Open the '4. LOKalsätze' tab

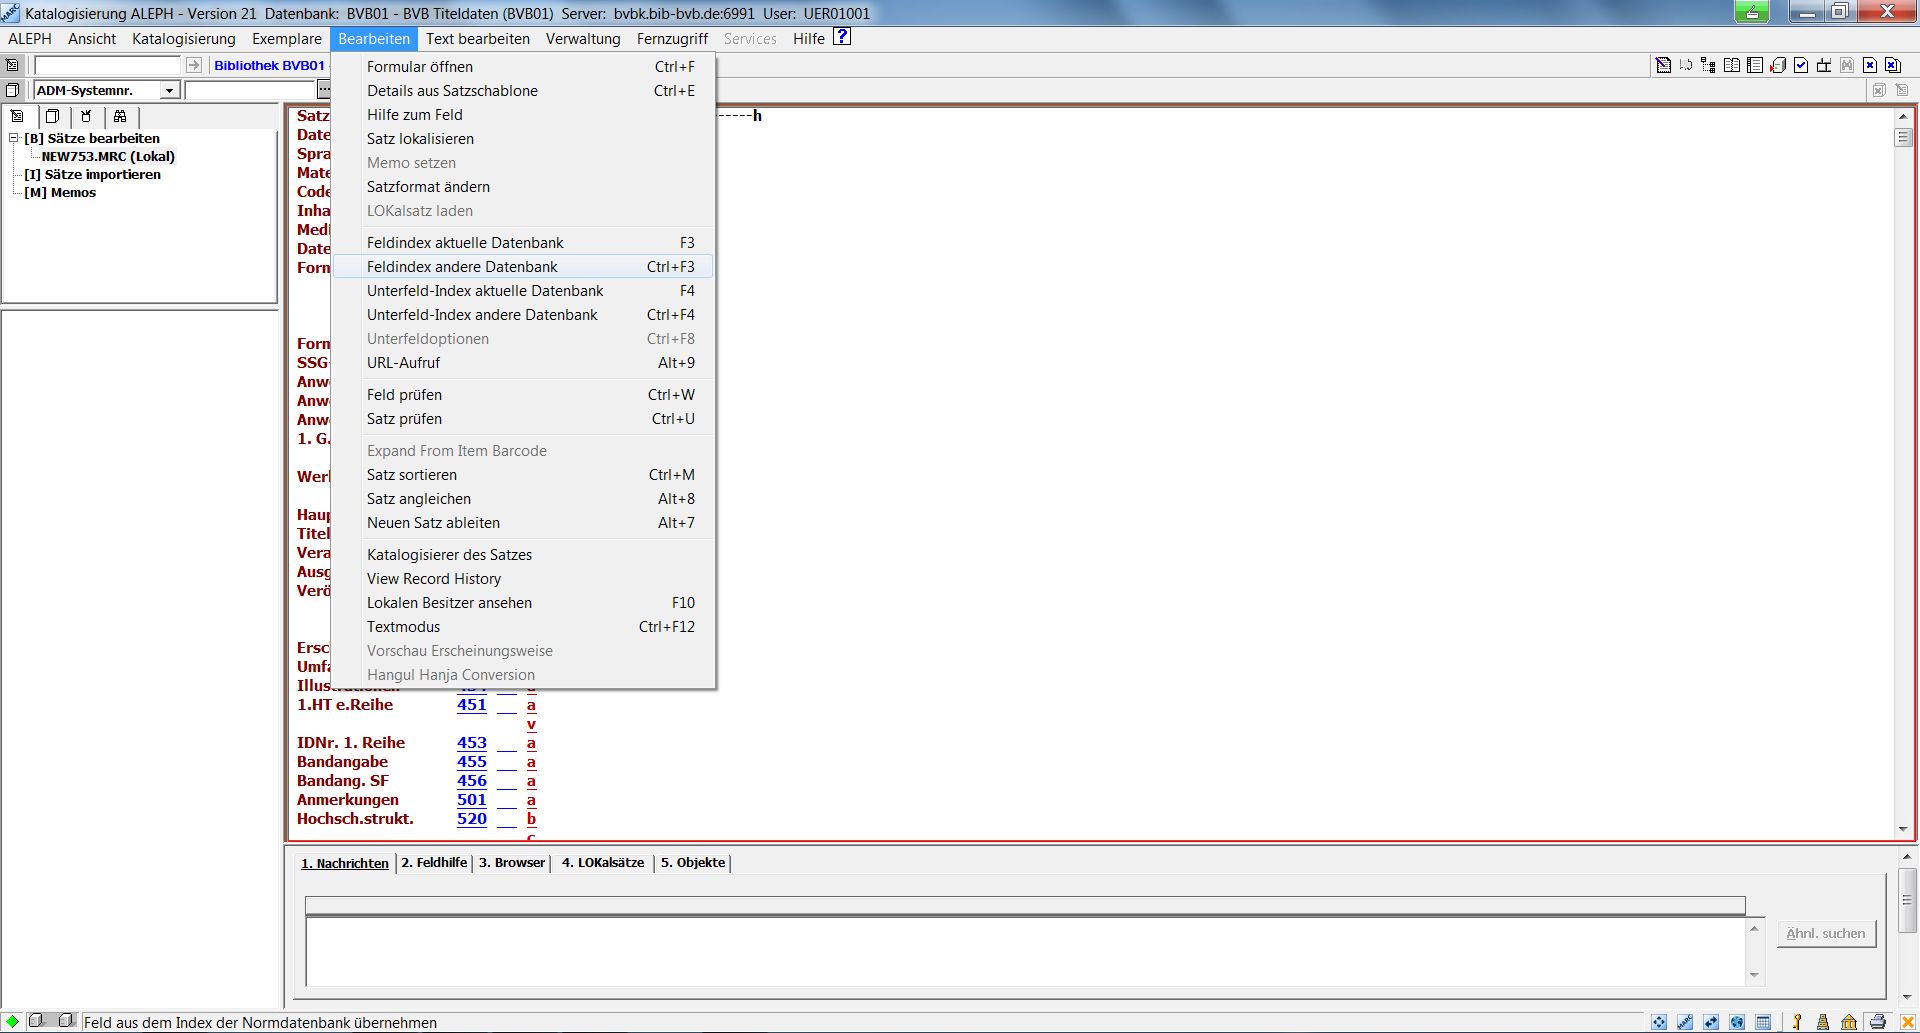pos(602,863)
